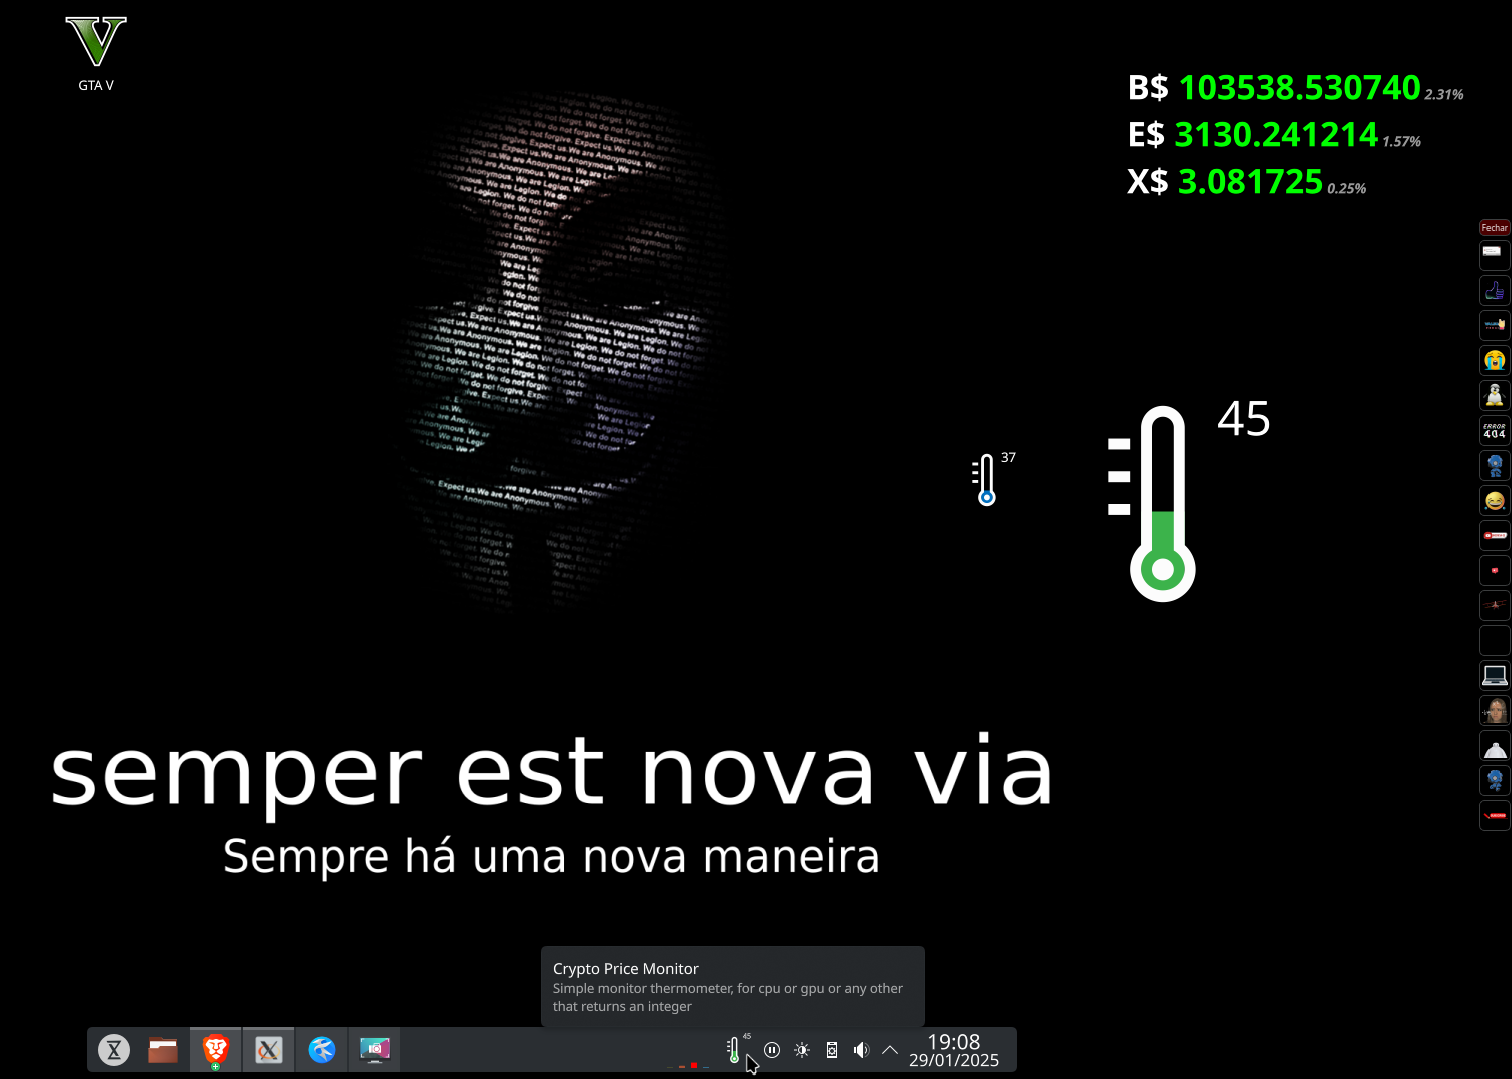The width and height of the screenshot is (1512, 1079).
Task: Select the white dome cloche sticker
Action: (x=1495, y=746)
